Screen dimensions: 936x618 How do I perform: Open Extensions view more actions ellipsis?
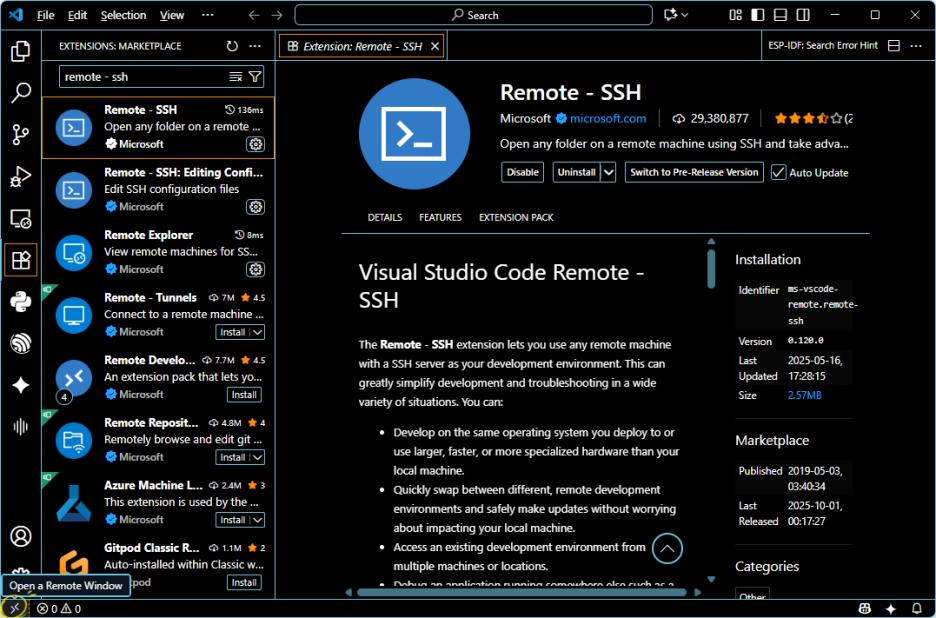point(255,46)
